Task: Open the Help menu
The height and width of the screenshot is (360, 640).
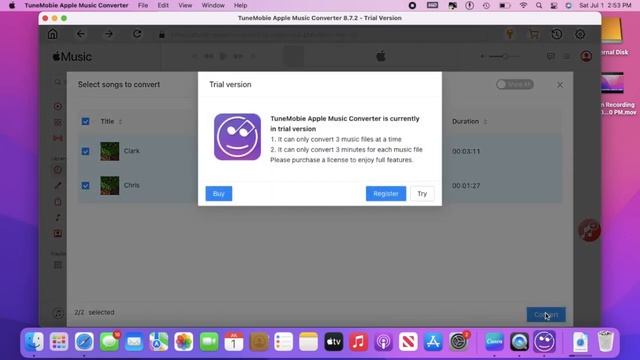Action: [x=240, y=5]
